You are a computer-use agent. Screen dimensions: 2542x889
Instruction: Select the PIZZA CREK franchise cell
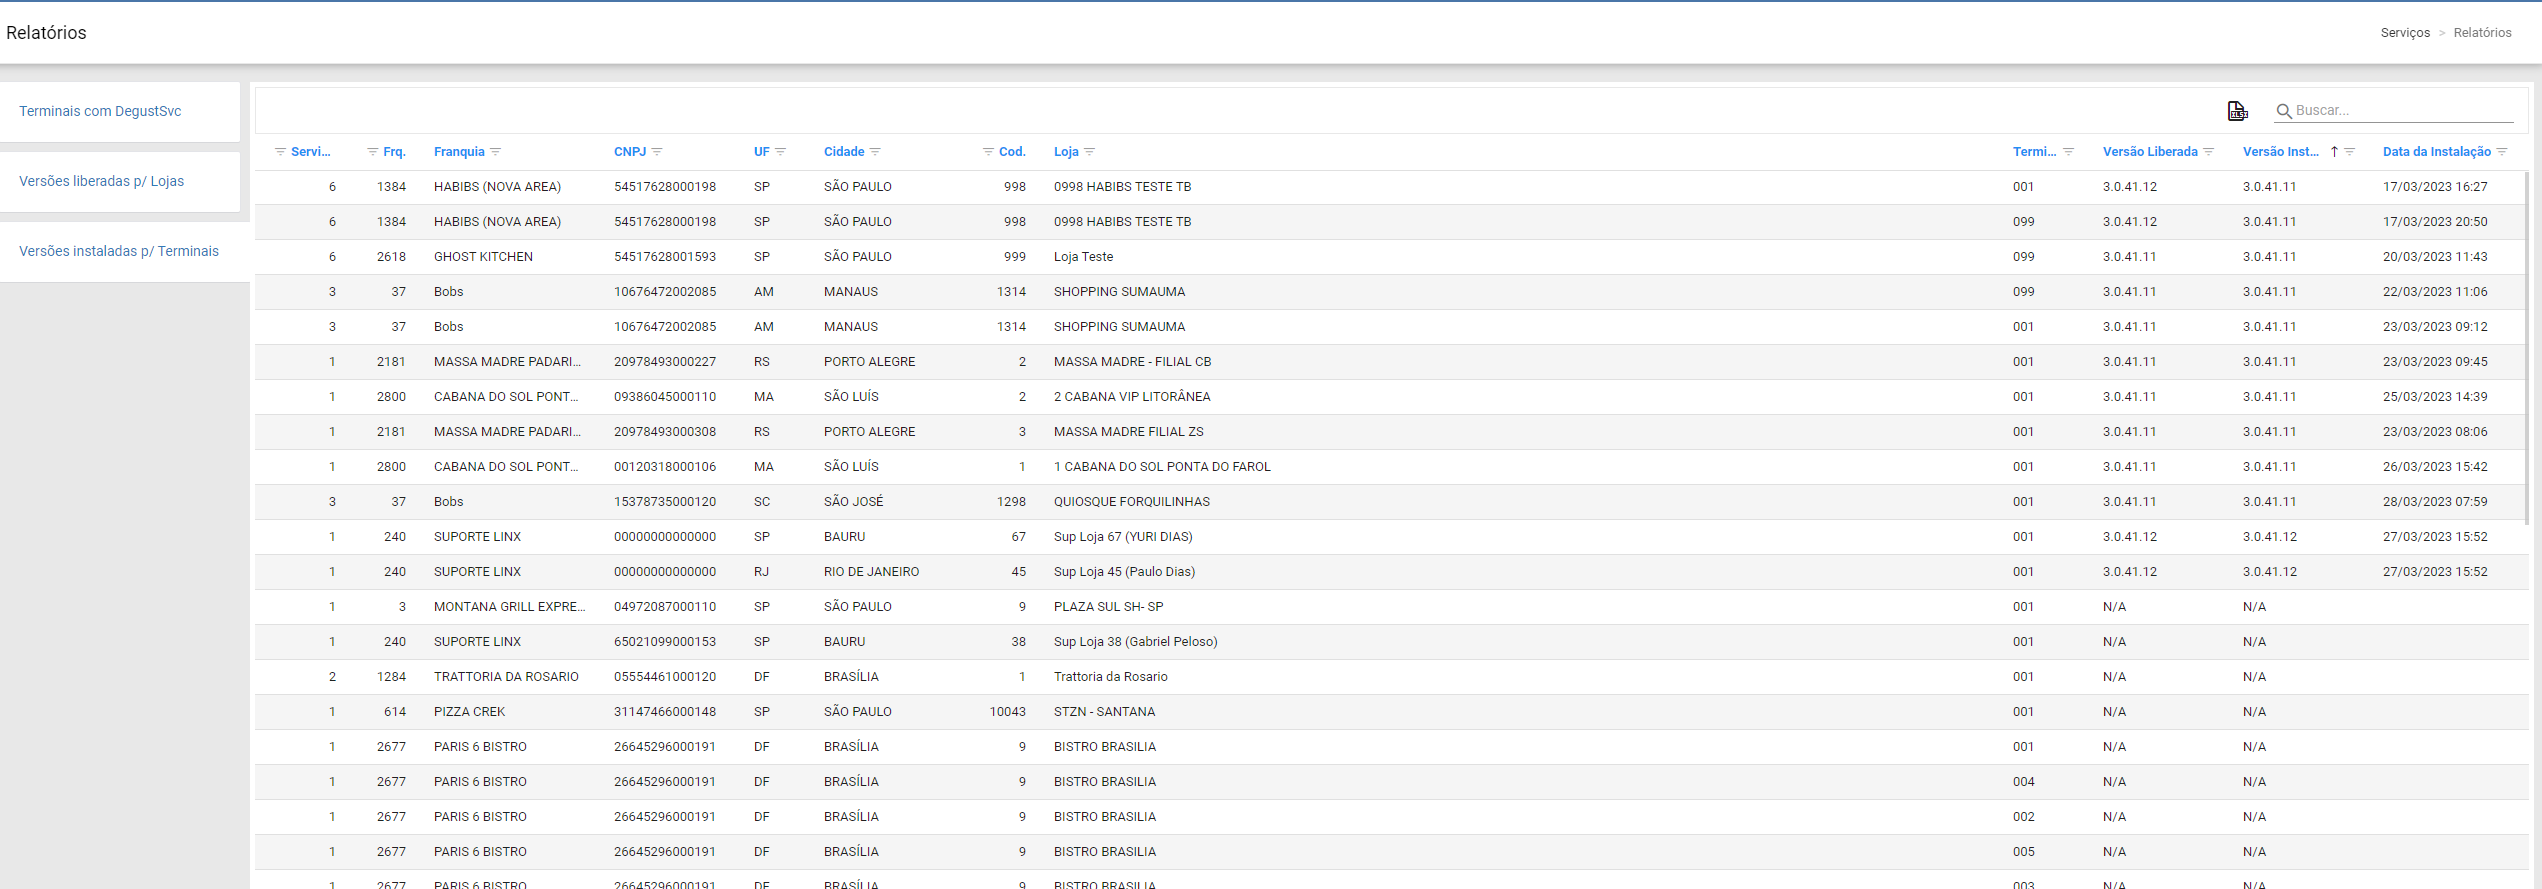469,712
